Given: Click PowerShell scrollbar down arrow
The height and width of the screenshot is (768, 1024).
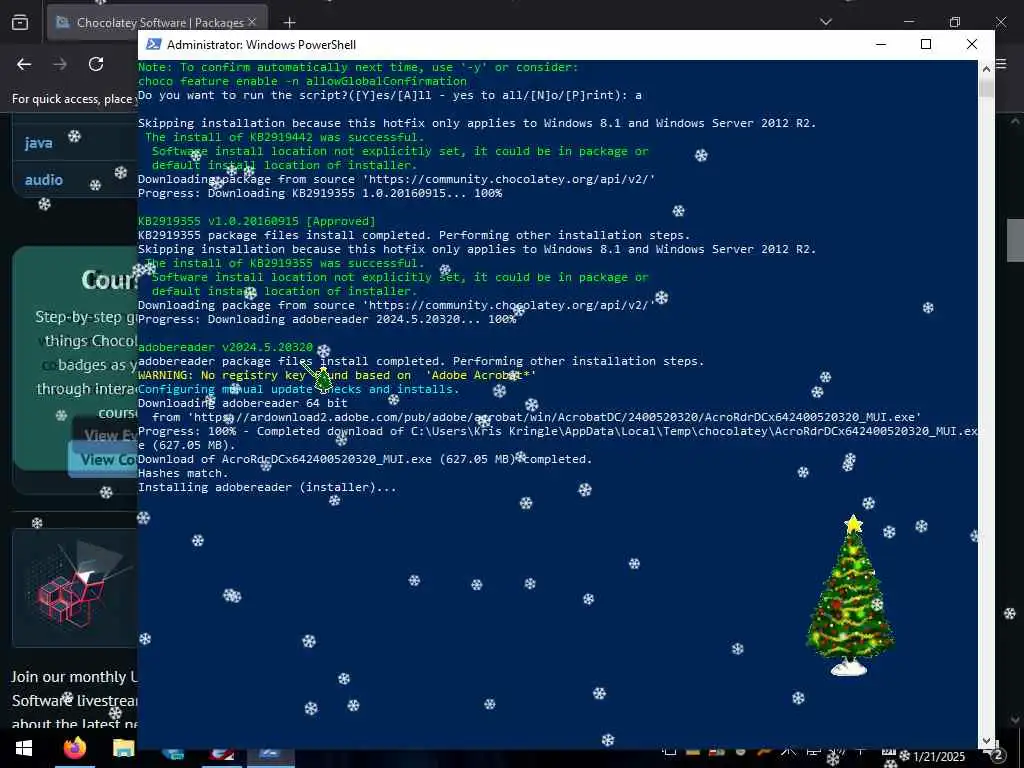Looking at the screenshot, I should (986, 741).
